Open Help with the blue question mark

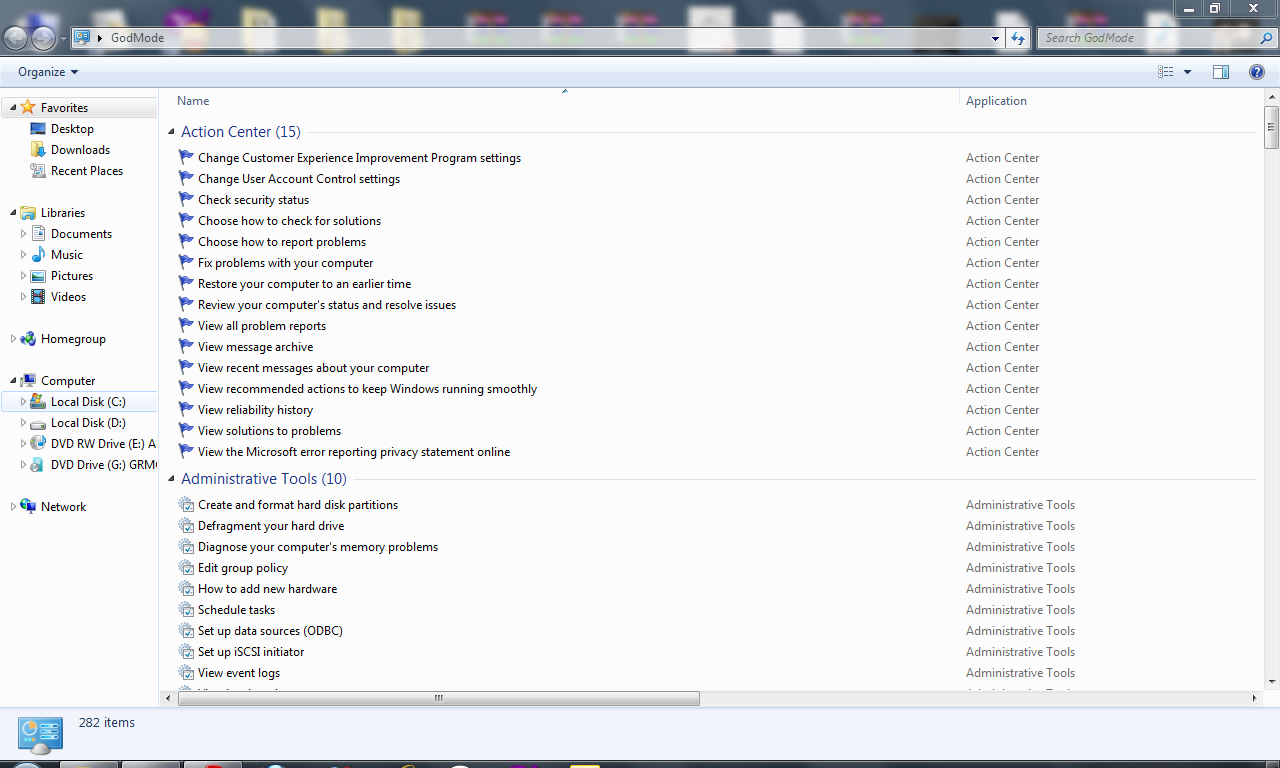(1257, 72)
